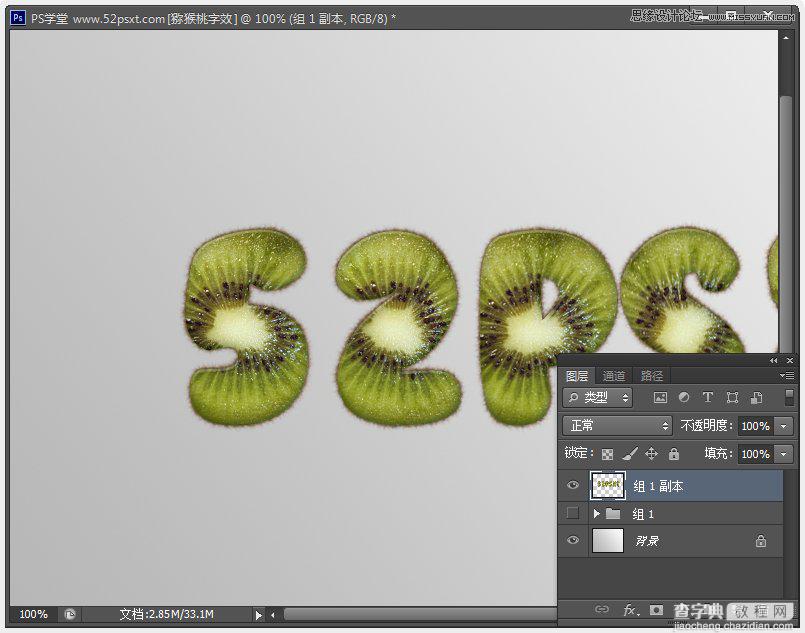Select the 组 1 group row name
Image resolution: width=805 pixels, height=633 pixels.
(x=643, y=514)
